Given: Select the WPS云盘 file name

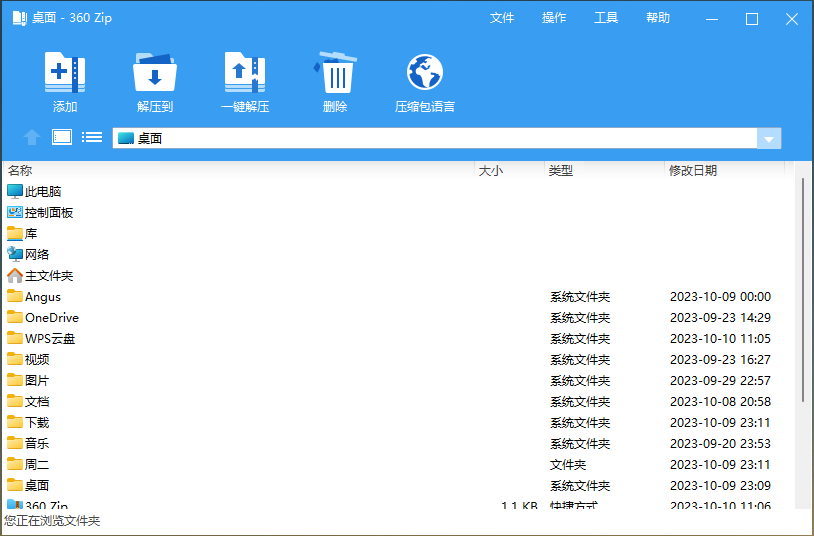Looking at the screenshot, I should 50,339.
